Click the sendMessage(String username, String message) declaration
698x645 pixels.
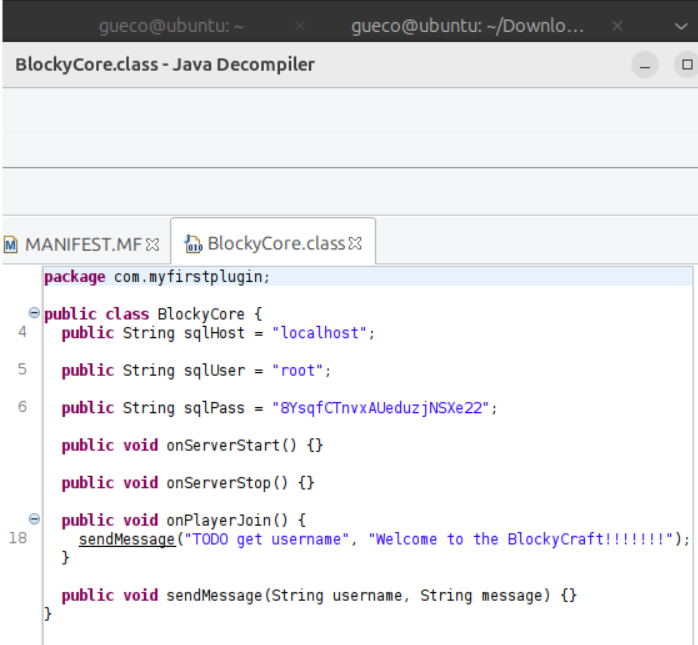coord(319,595)
